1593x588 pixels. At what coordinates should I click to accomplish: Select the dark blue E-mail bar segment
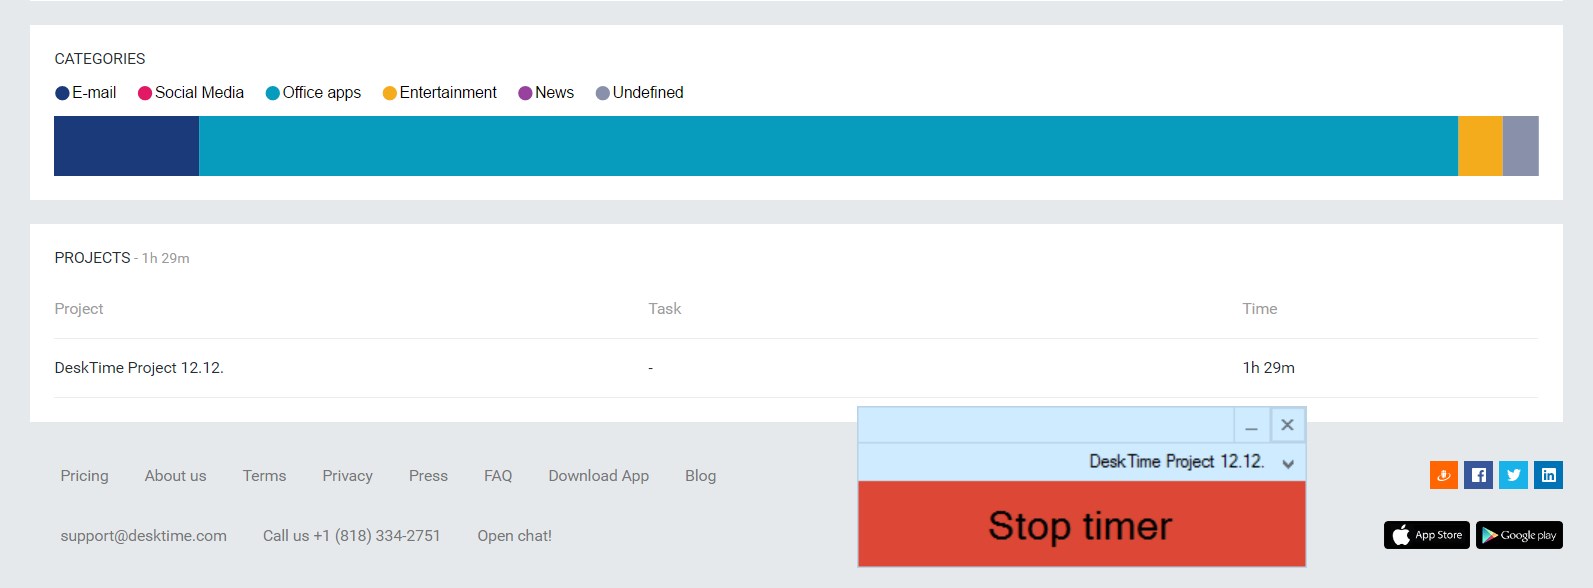[126, 146]
